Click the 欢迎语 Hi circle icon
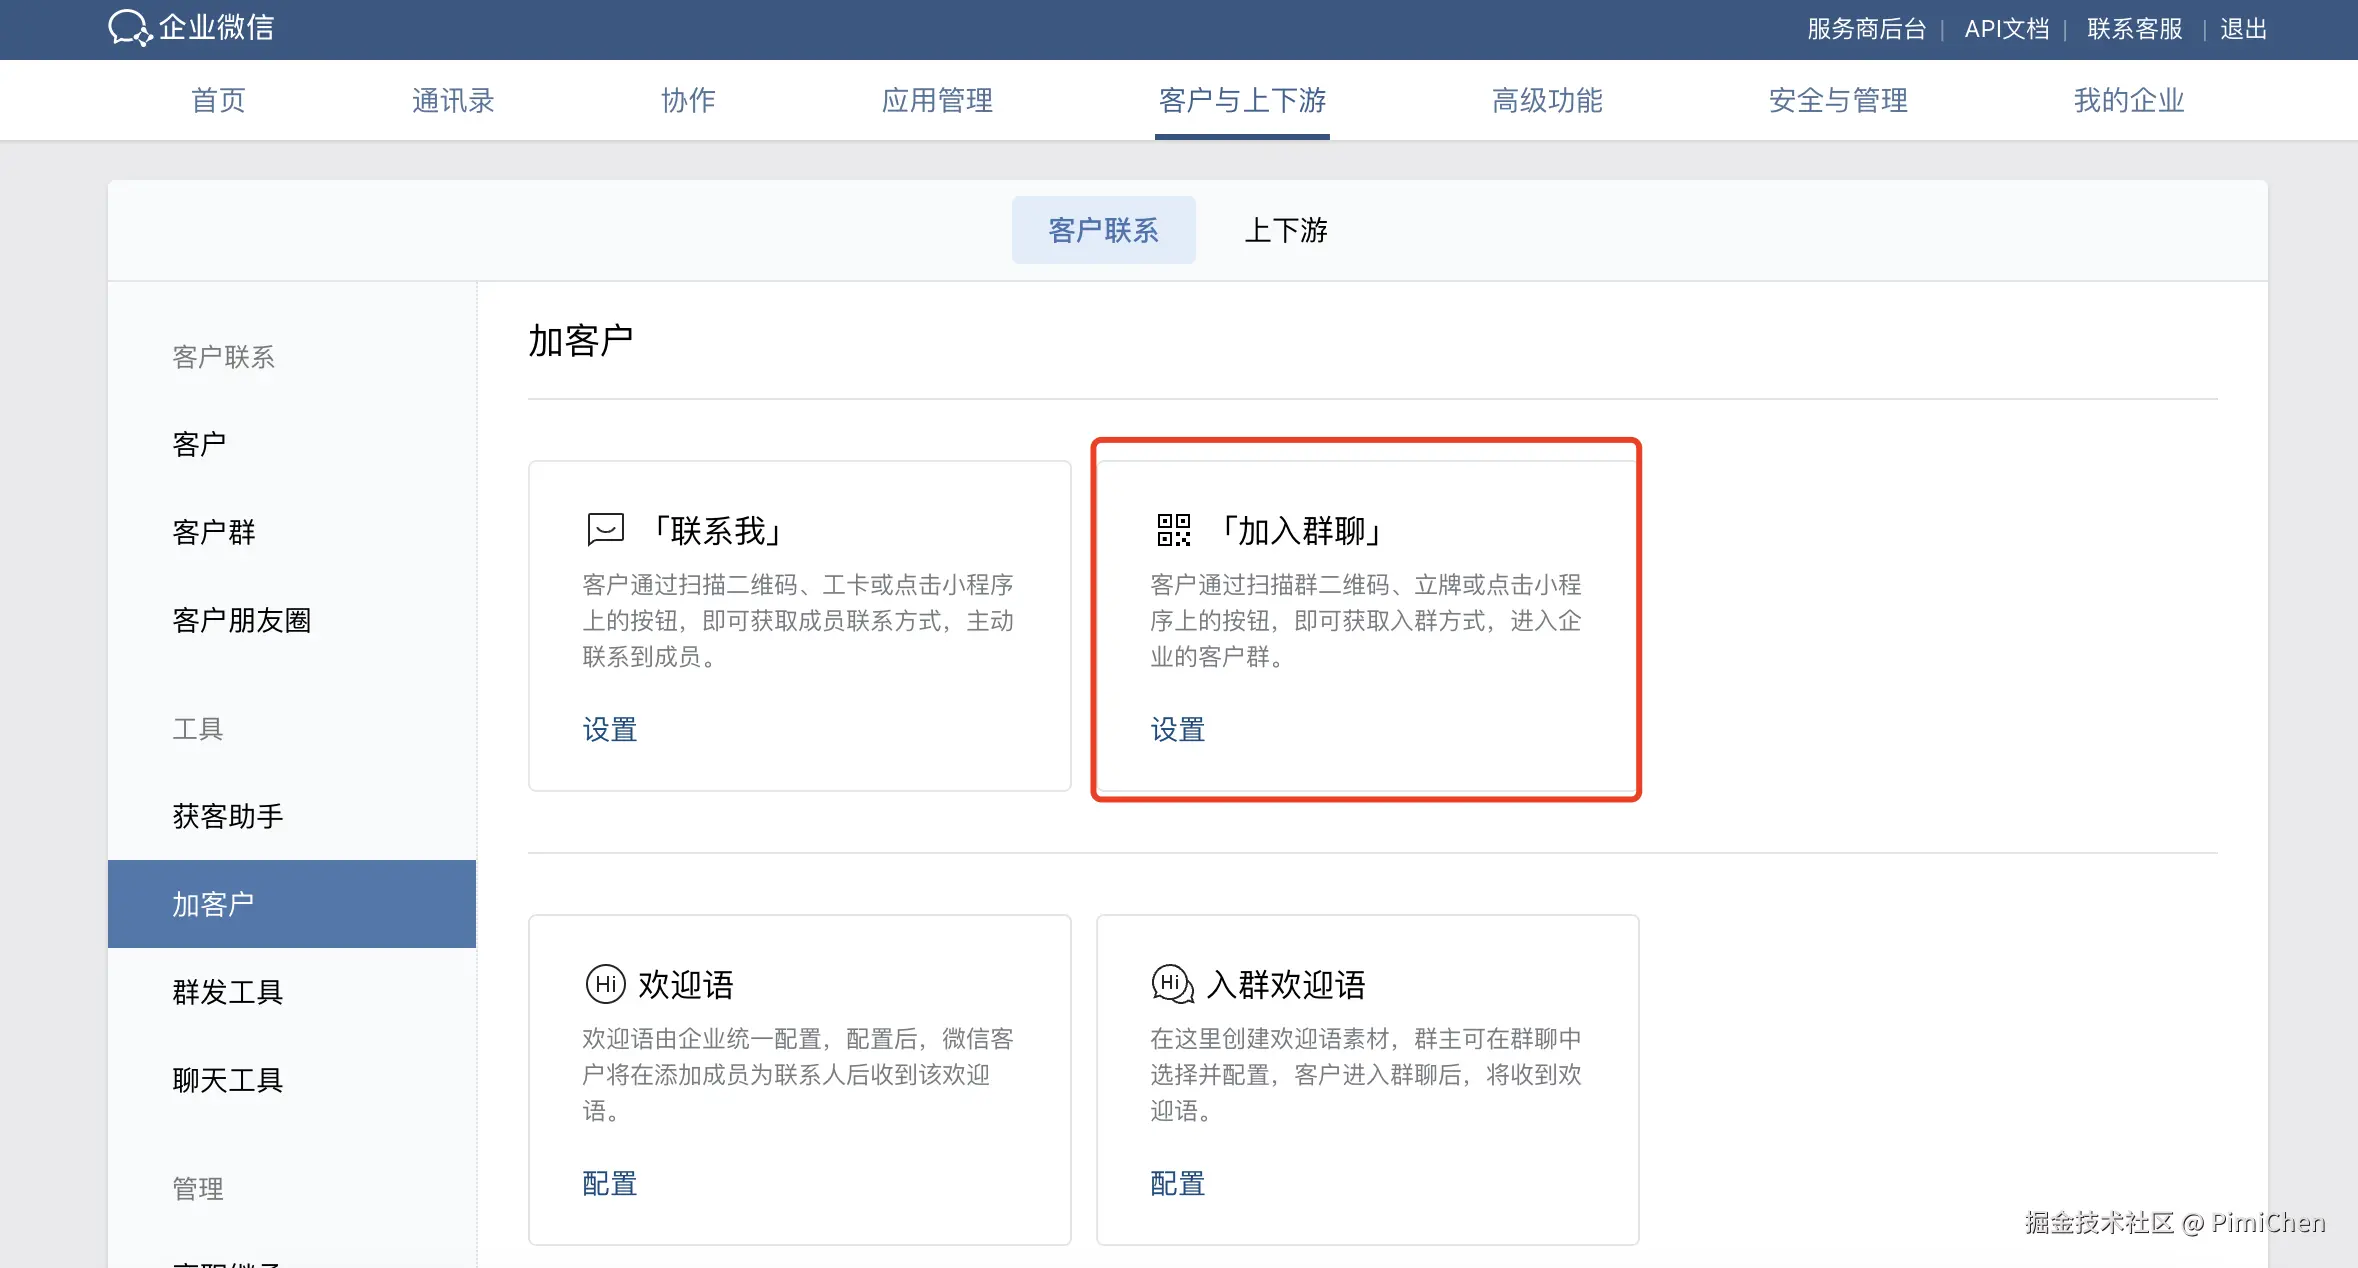 pyautogui.click(x=605, y=984)
